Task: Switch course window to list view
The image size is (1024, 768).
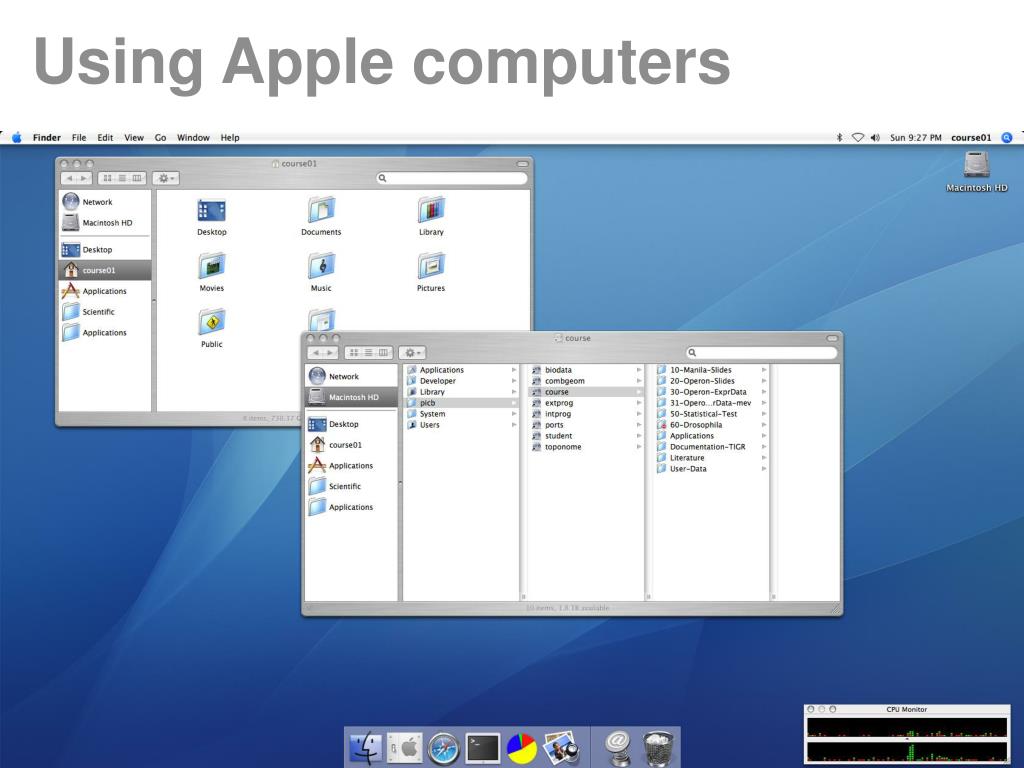Action: (369, 353)
